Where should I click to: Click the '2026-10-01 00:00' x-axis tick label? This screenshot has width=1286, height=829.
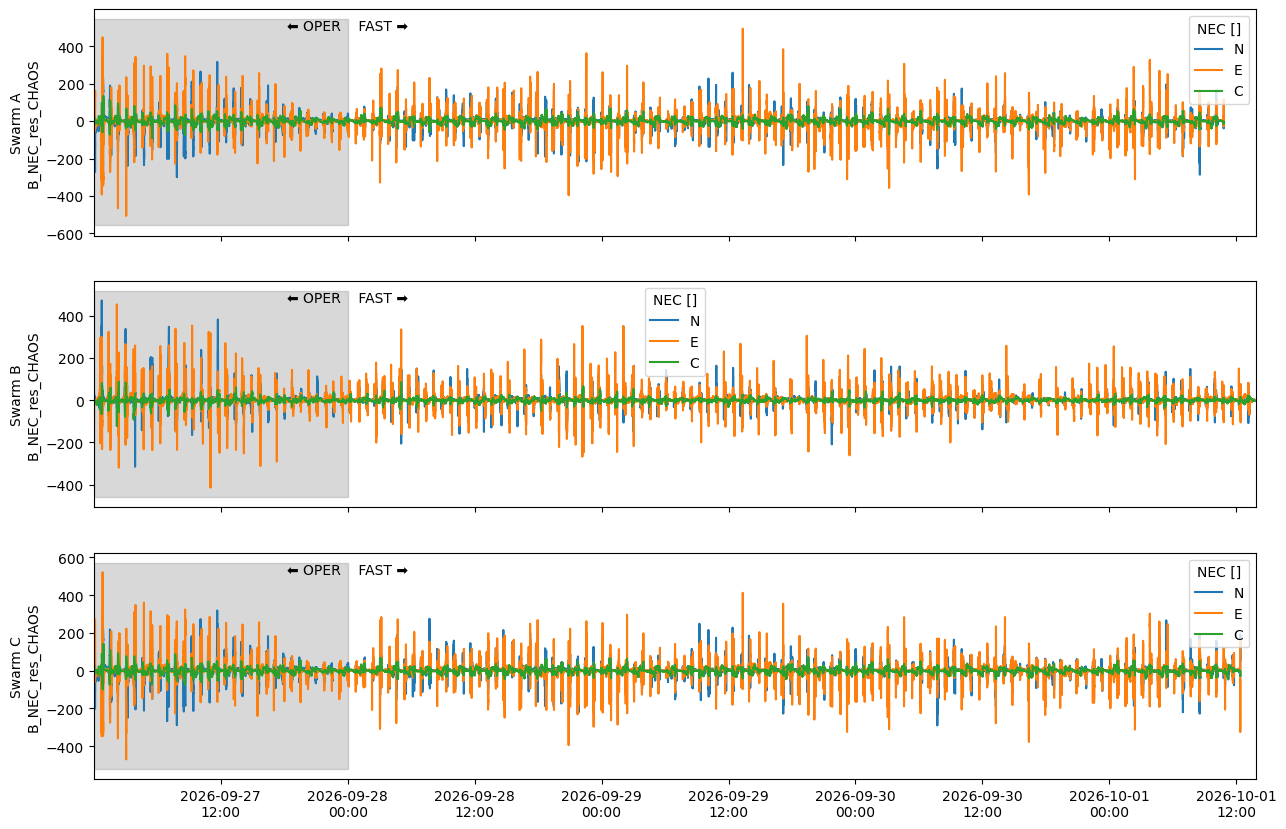[1109, 804]
